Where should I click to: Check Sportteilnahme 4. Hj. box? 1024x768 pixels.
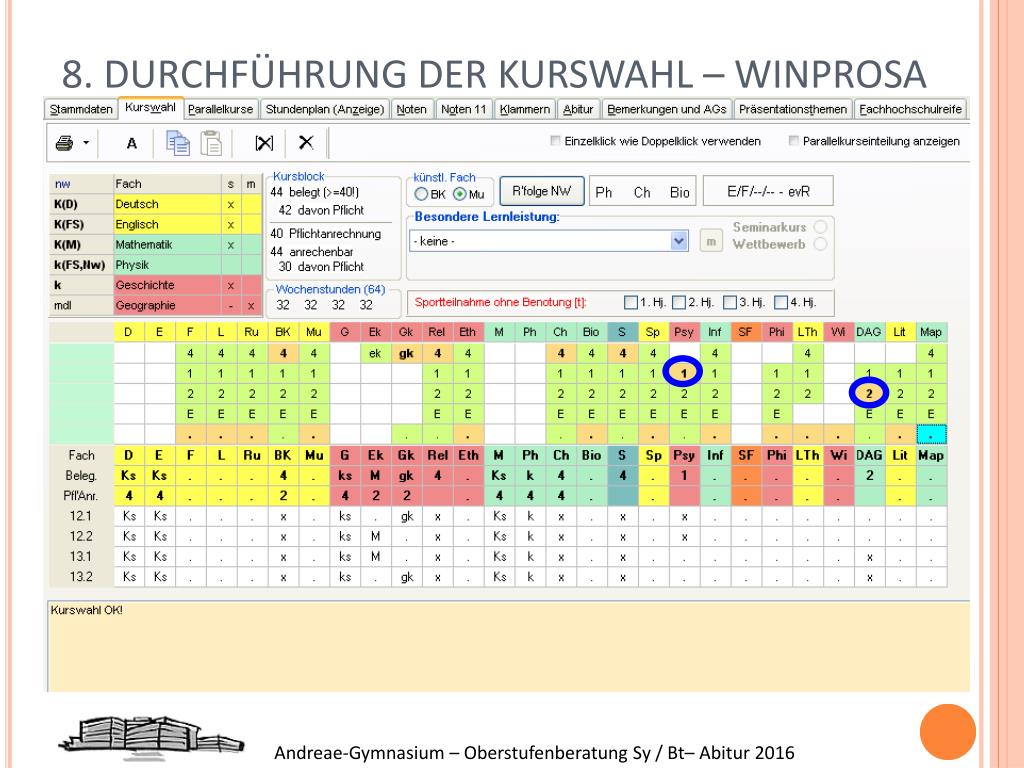pos(780,302)
